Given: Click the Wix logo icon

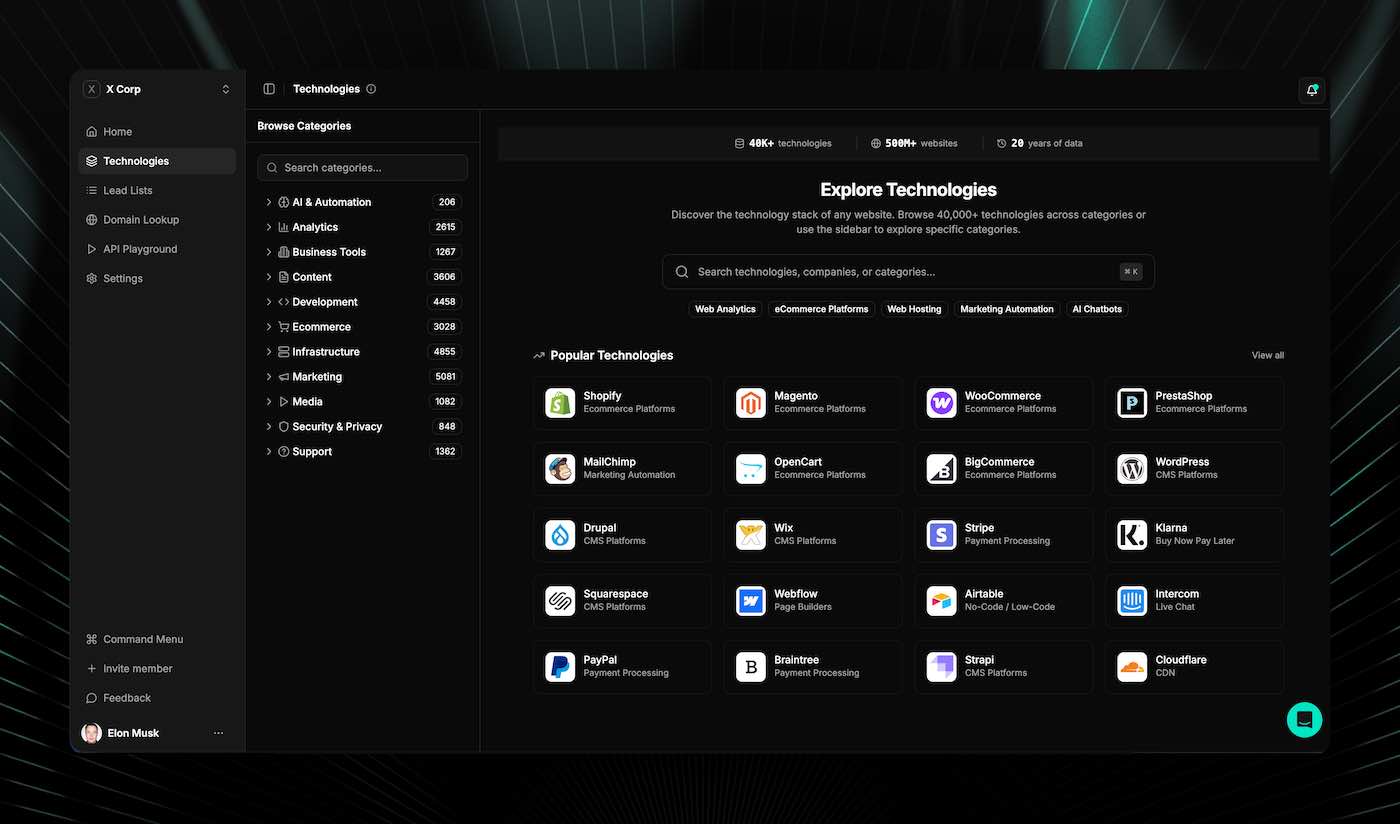Looking at the screenshot, I should point(751,535).
